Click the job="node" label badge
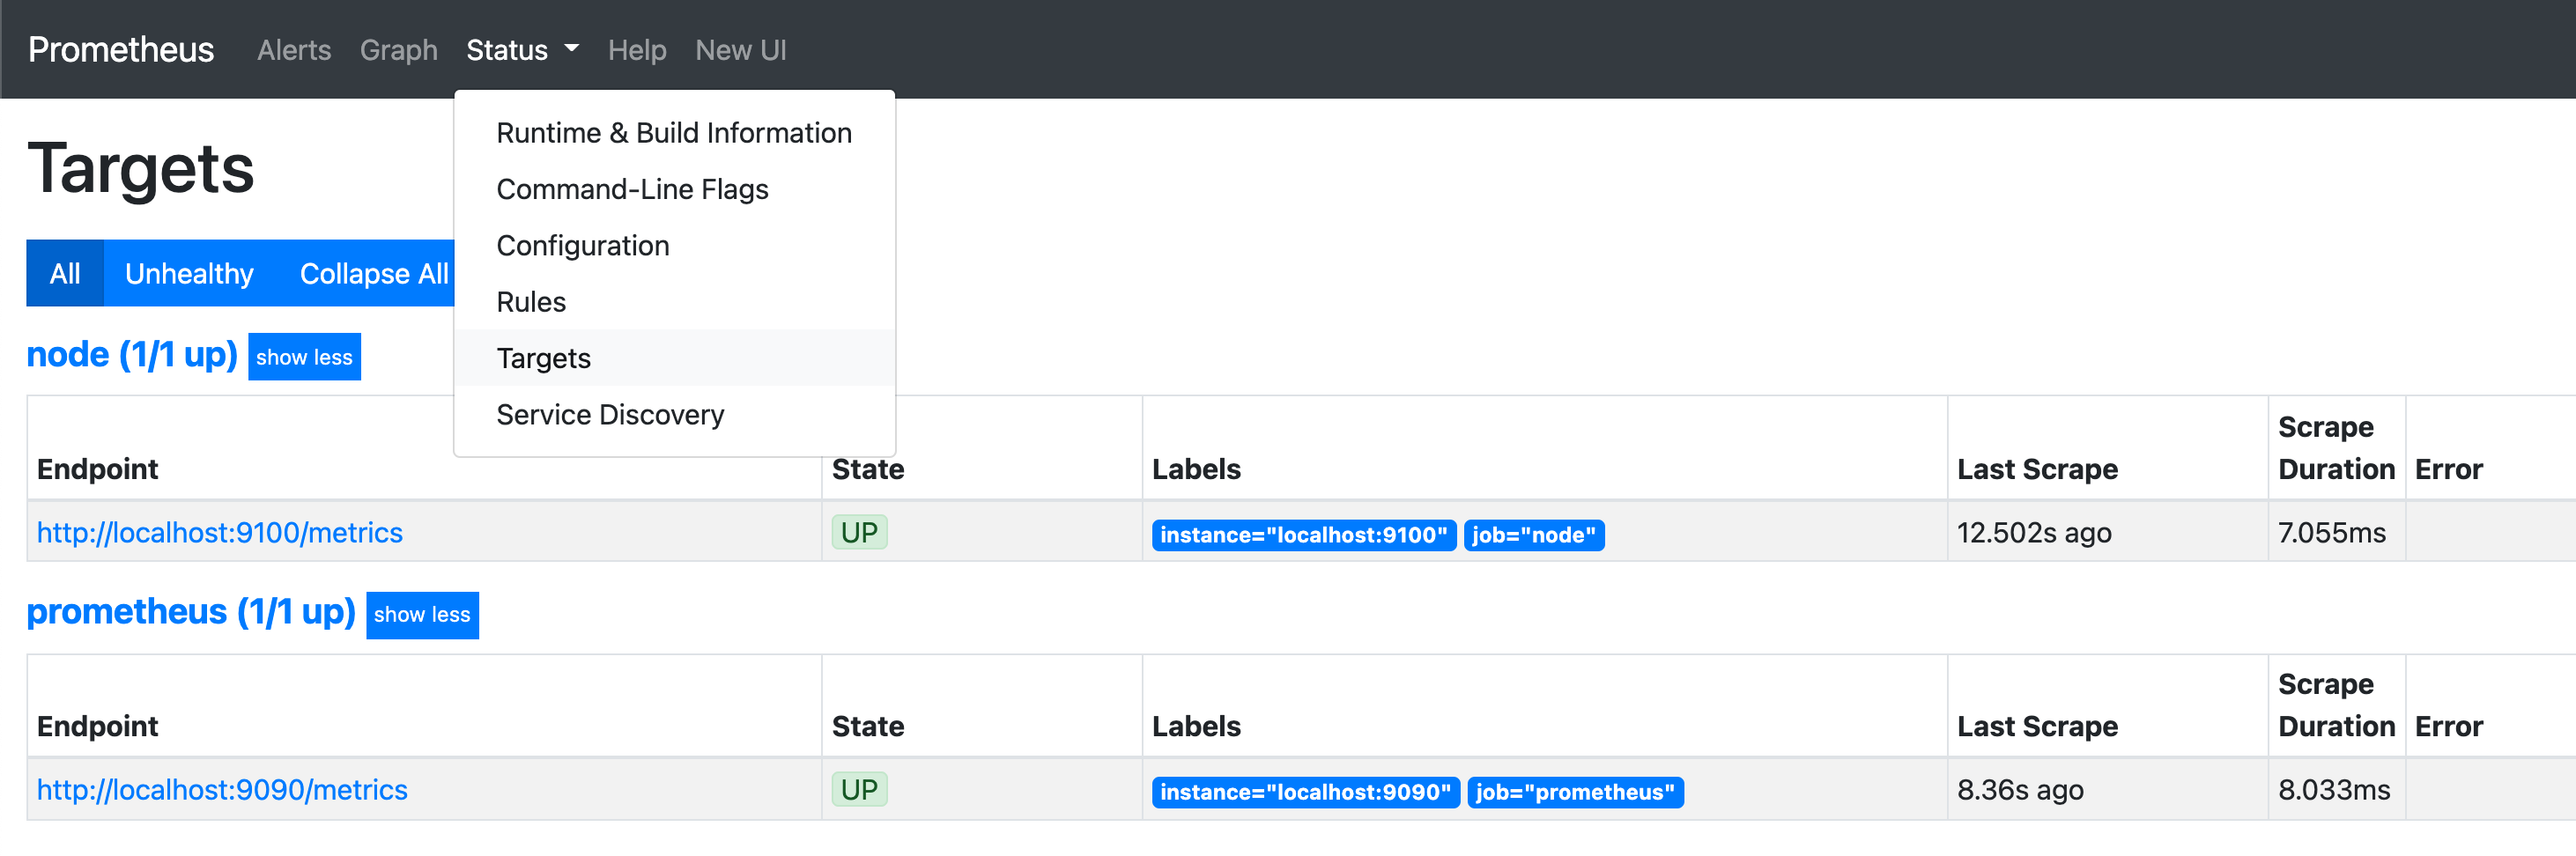The width and height of the screenshot is (2576, 856). click(x=1534, y=535)
